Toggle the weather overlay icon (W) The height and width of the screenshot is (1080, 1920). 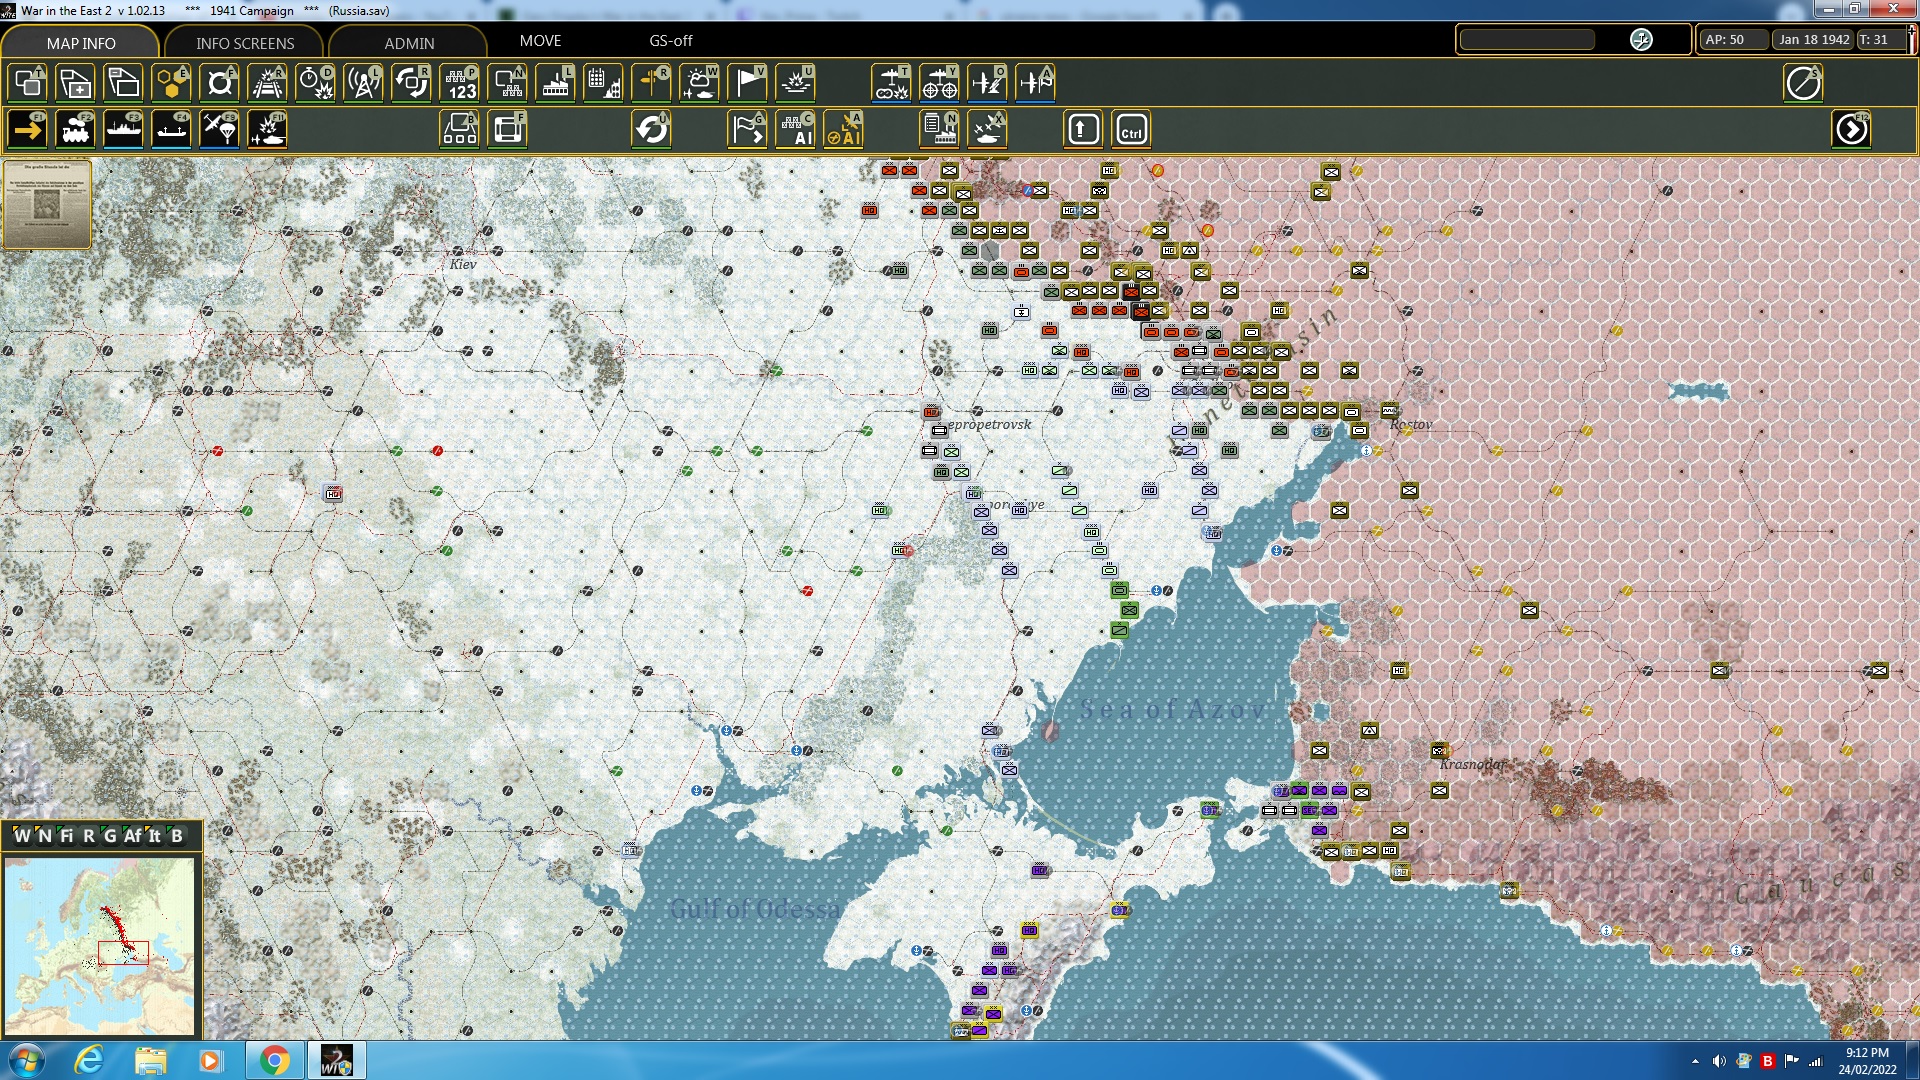coord(700,83)
